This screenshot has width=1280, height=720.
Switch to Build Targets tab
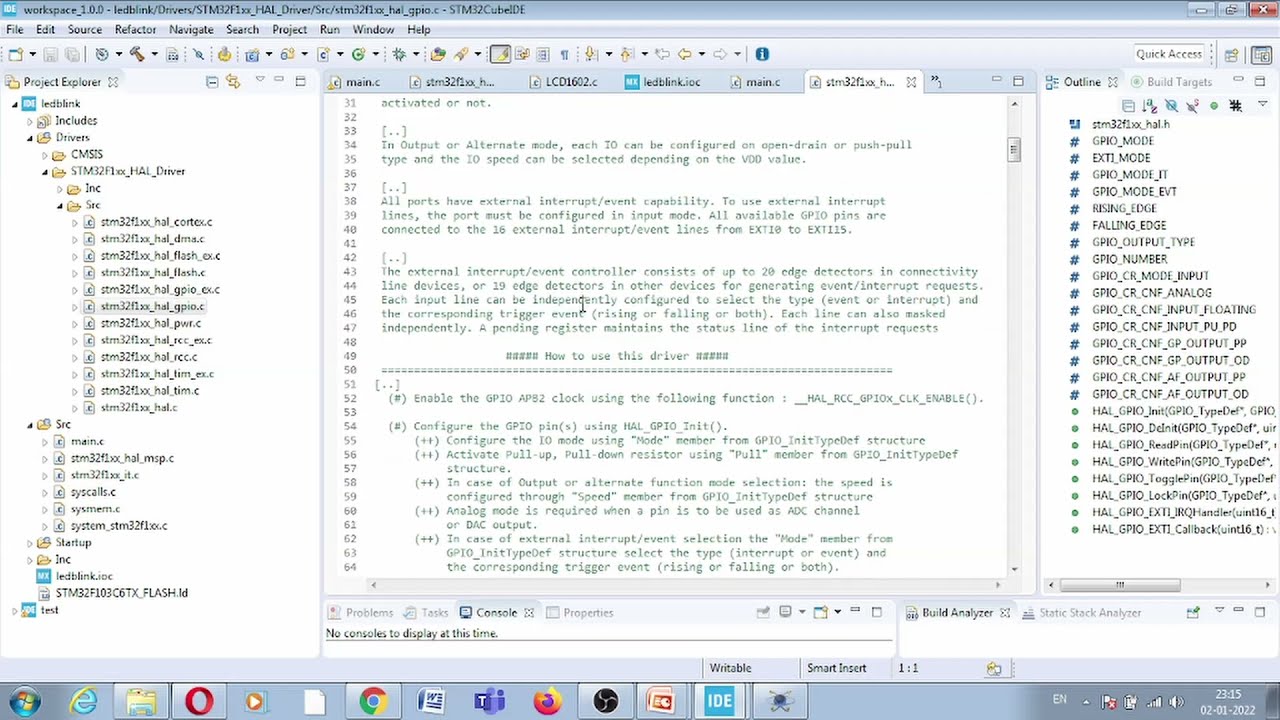tap(1170, 82)
